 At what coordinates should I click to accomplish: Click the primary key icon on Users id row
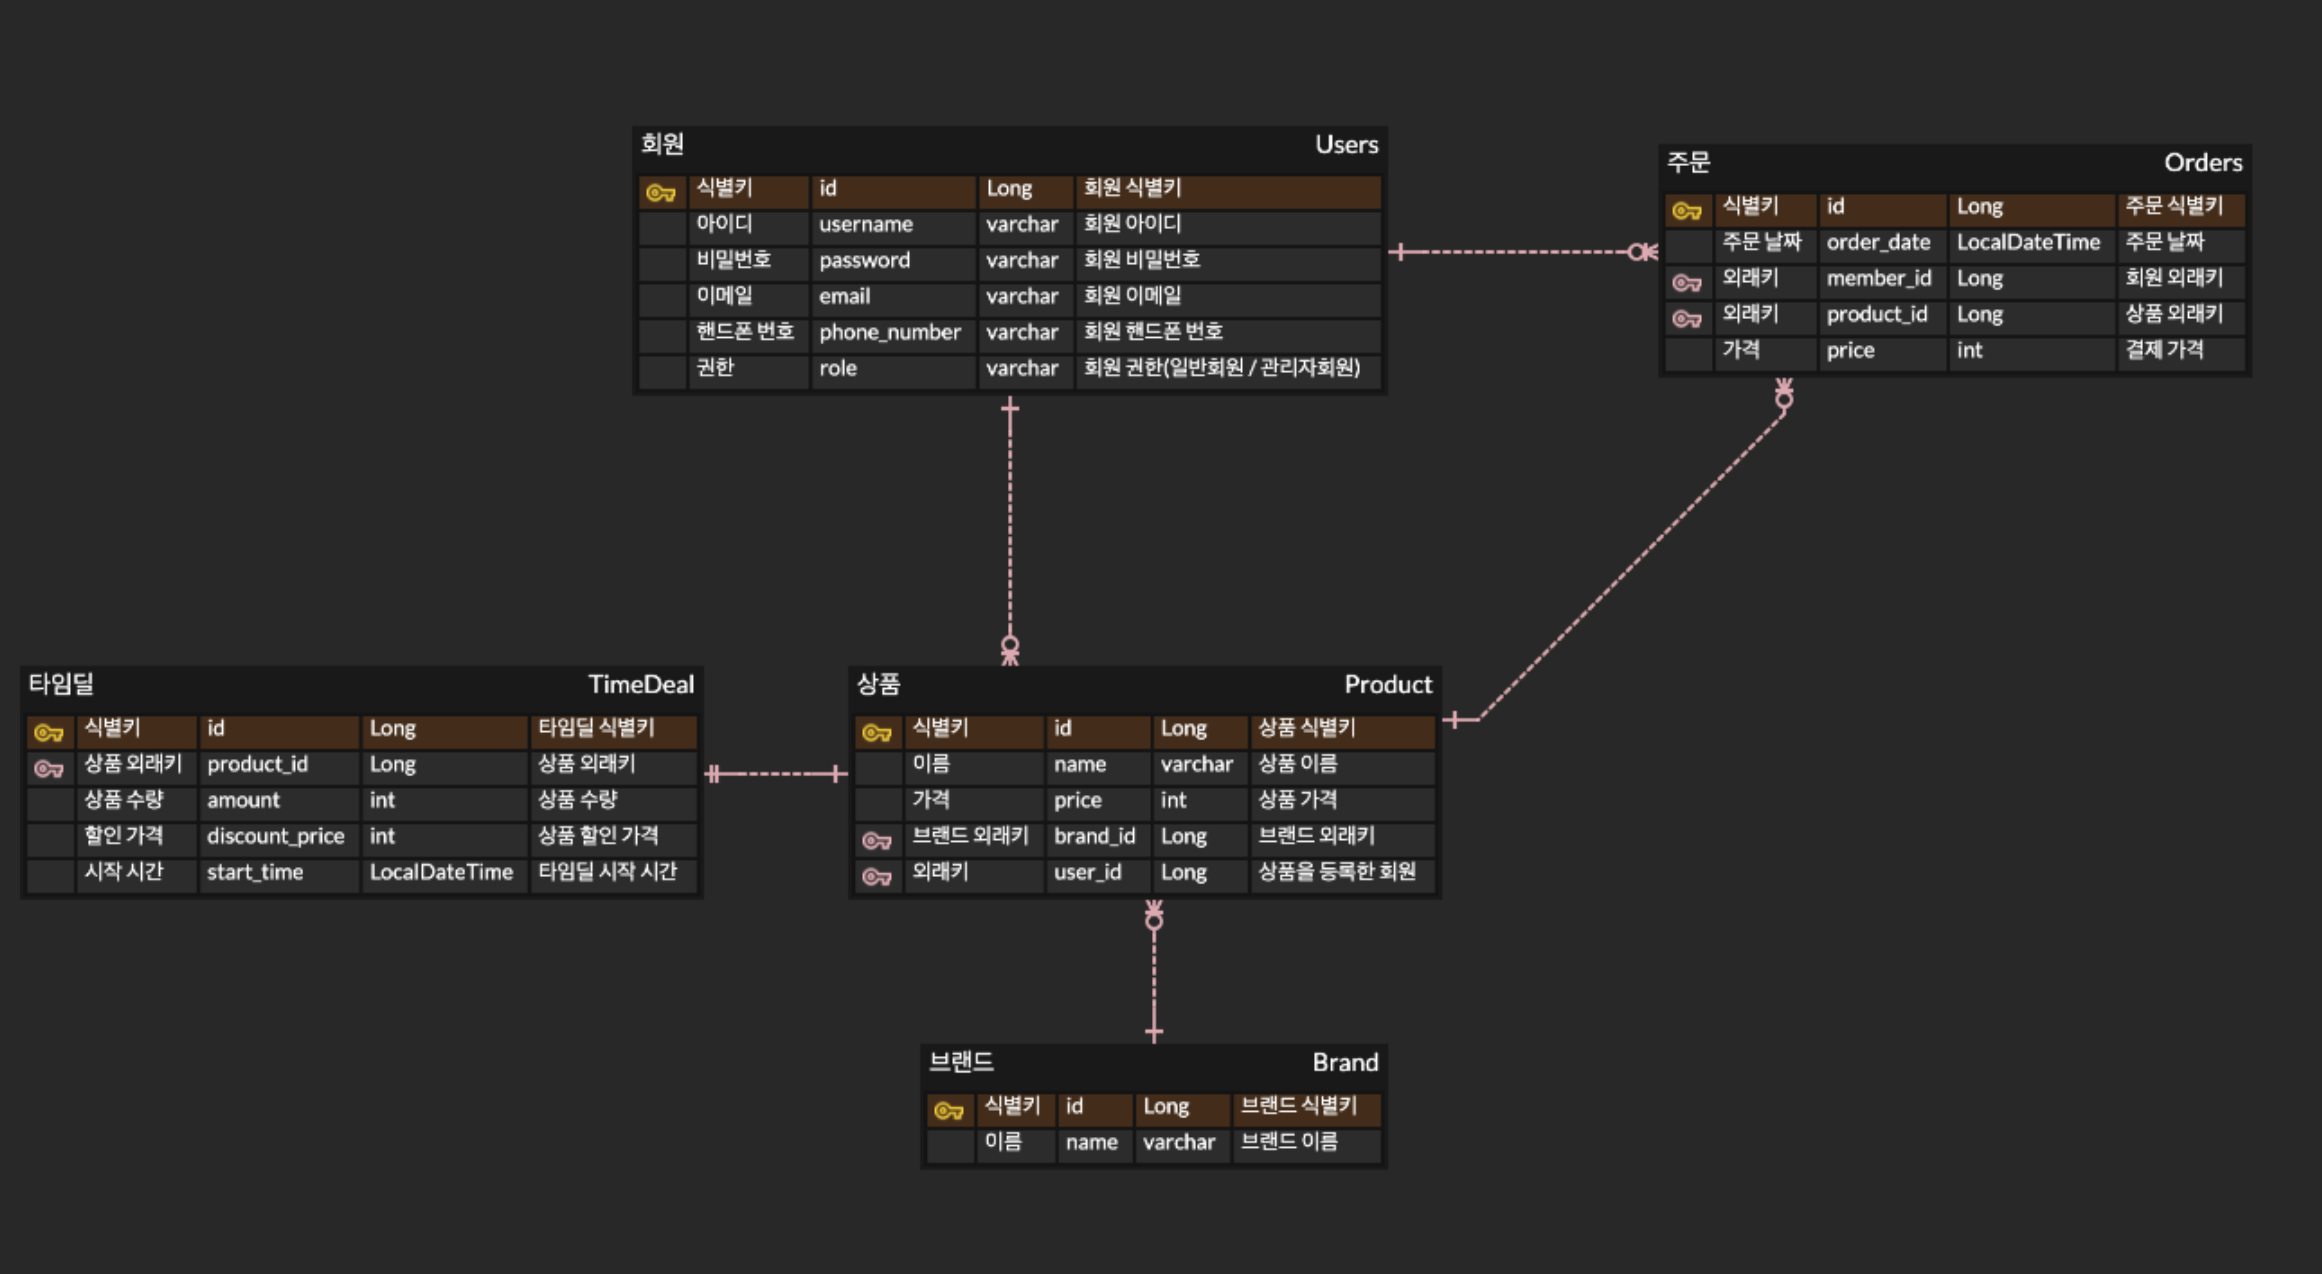click(x=660, y=190)
